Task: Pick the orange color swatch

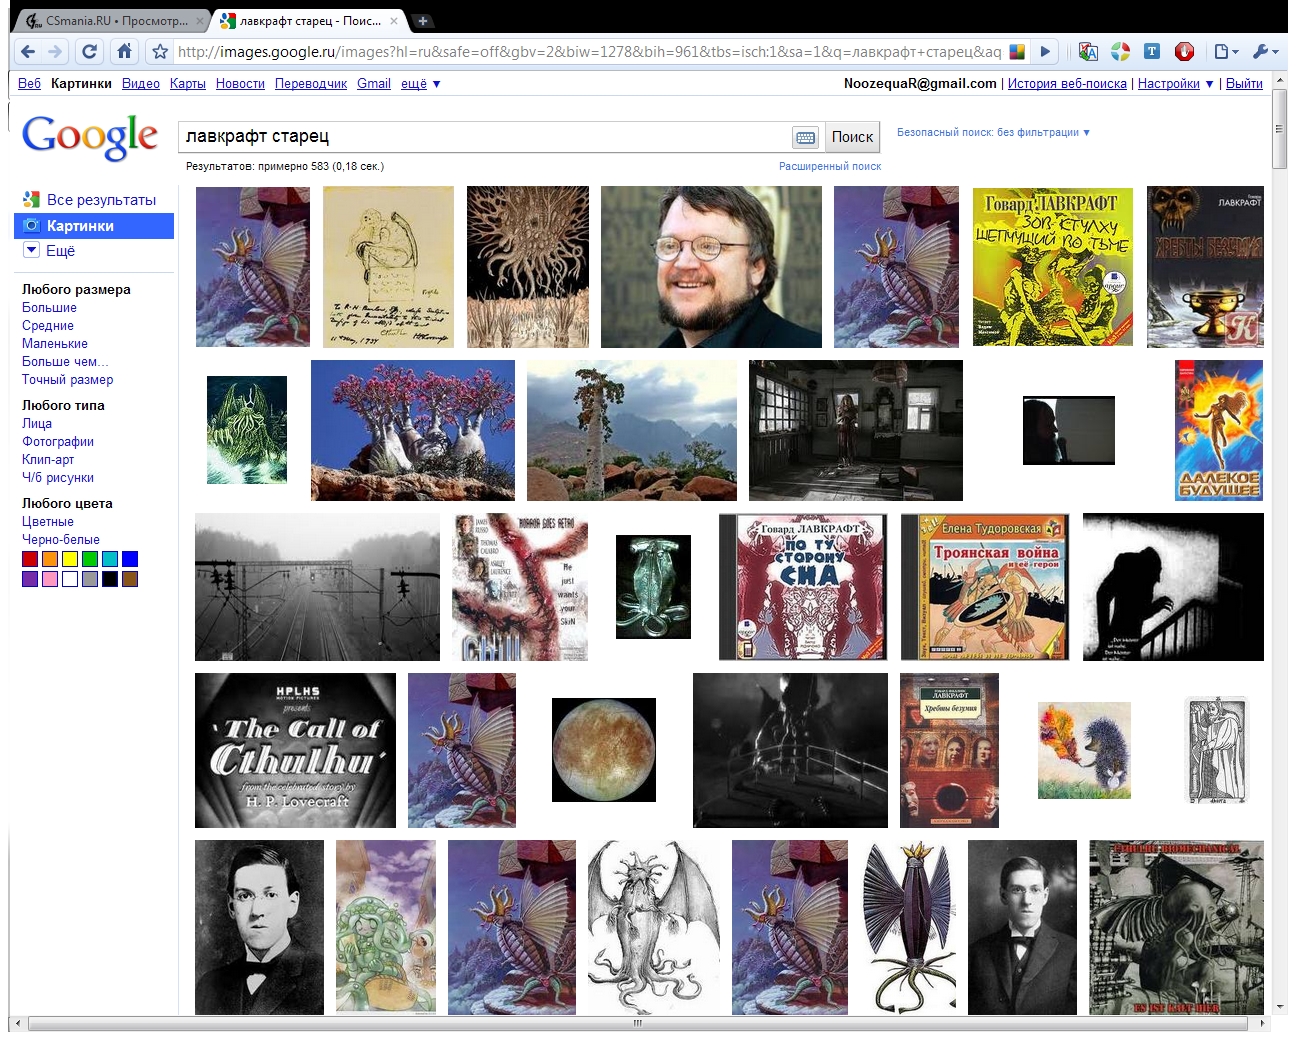Action: coord(50,559)
